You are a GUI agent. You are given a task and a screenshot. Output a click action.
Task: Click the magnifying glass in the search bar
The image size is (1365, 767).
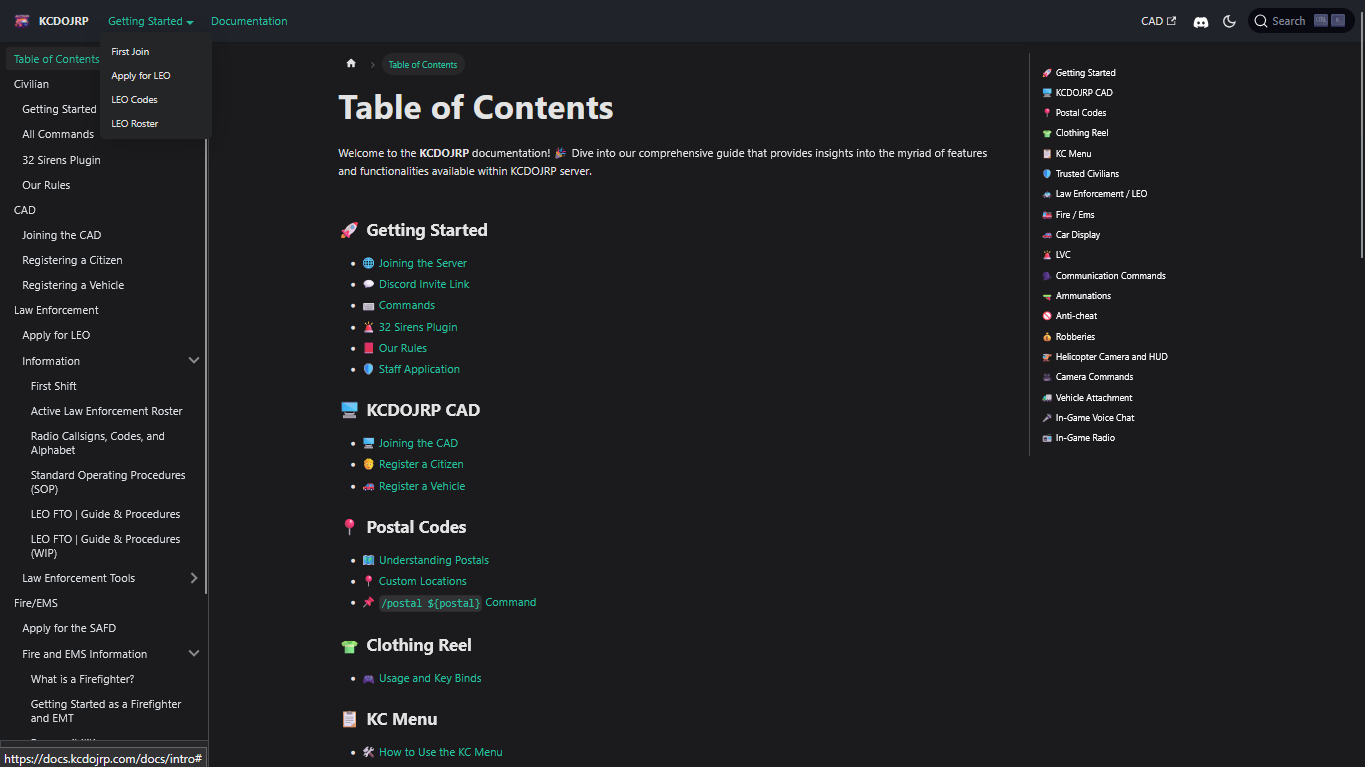click(1262, 20)
